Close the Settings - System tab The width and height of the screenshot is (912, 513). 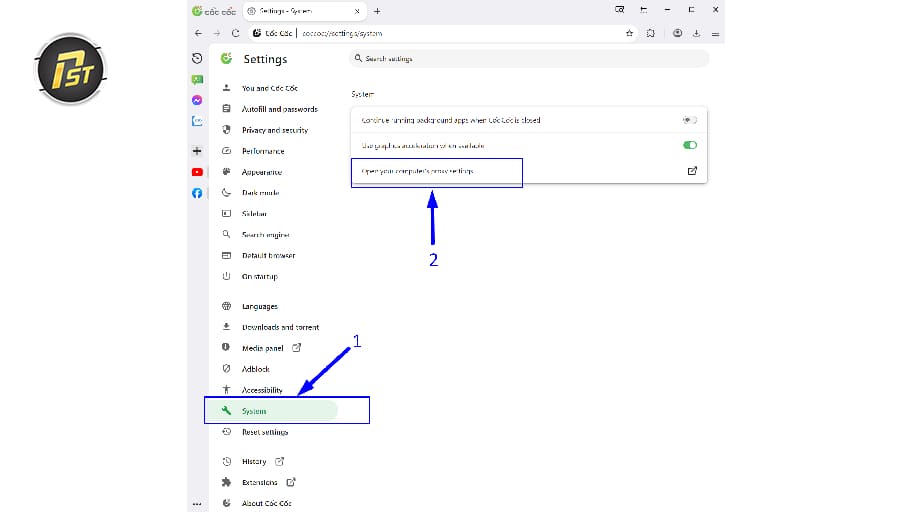click(x=357, y=11)
